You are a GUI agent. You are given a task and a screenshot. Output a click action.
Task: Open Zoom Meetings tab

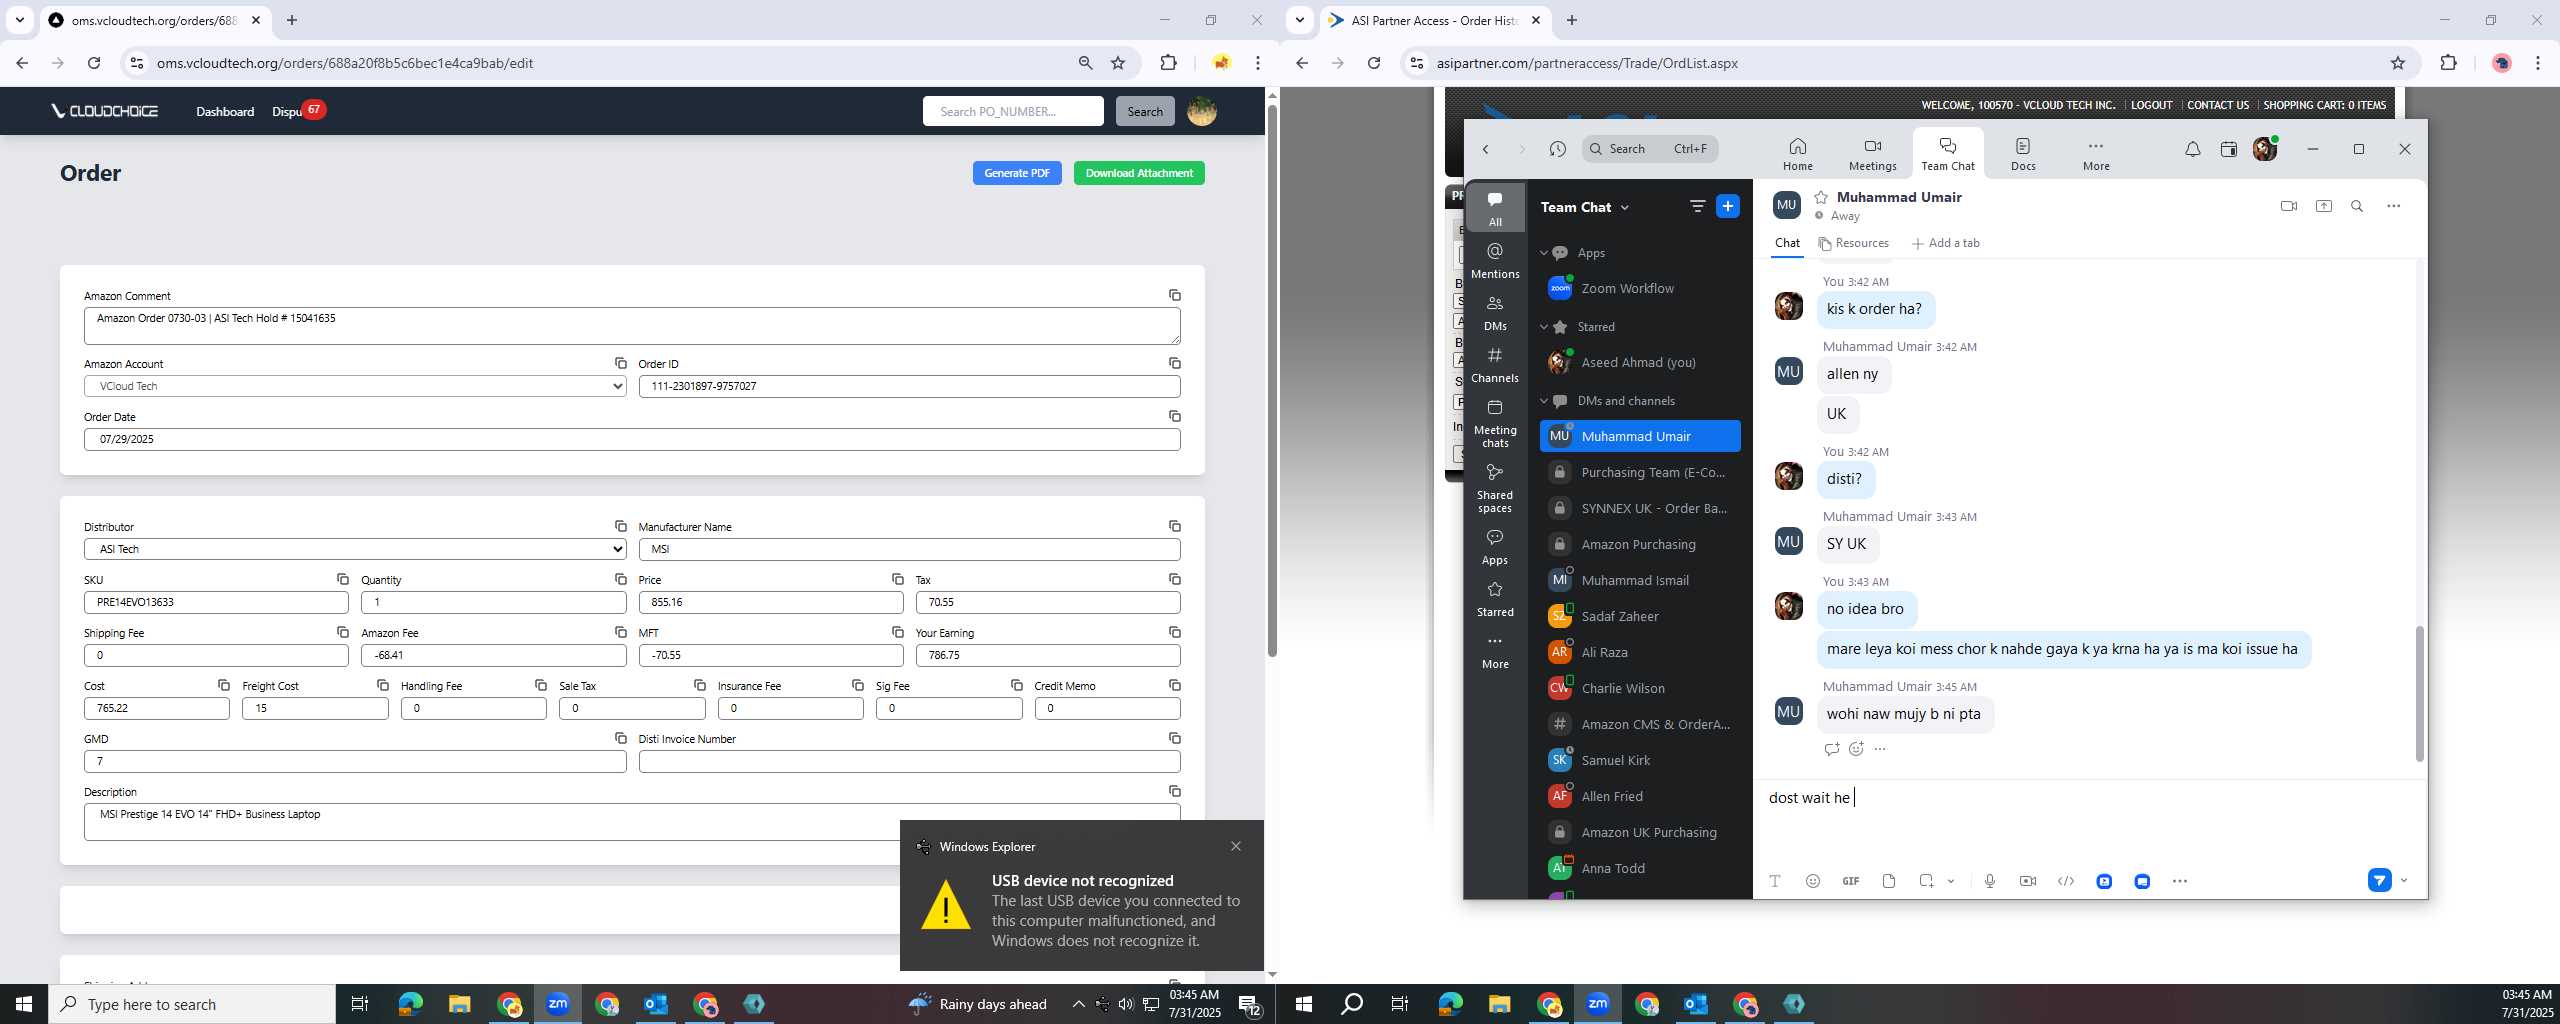[x=1872, y=154]
